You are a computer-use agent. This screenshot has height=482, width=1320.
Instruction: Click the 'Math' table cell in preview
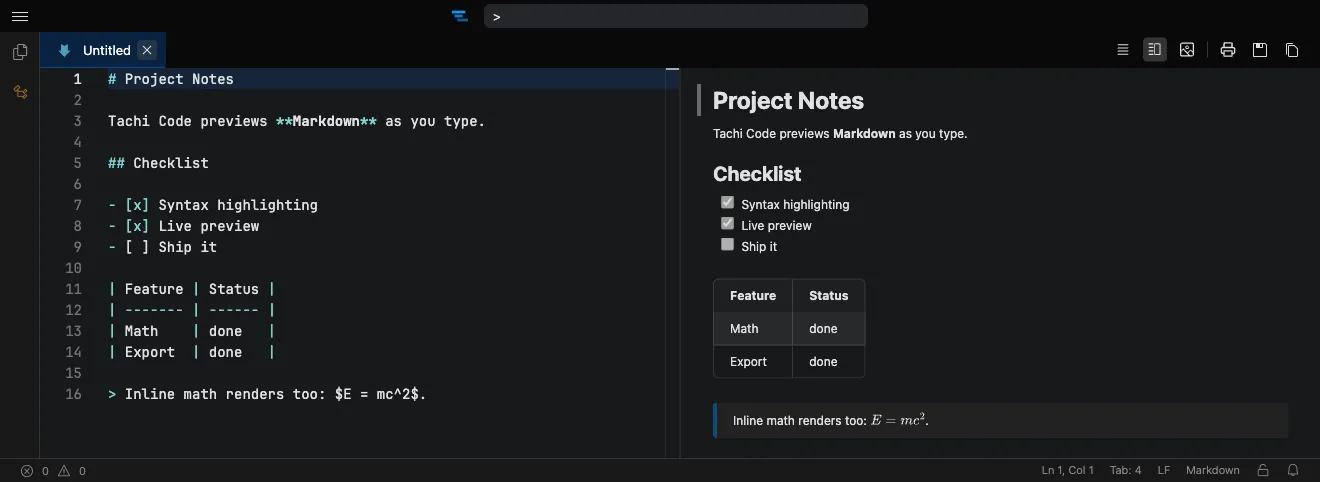pyautogui.click(x=753, y=329)
